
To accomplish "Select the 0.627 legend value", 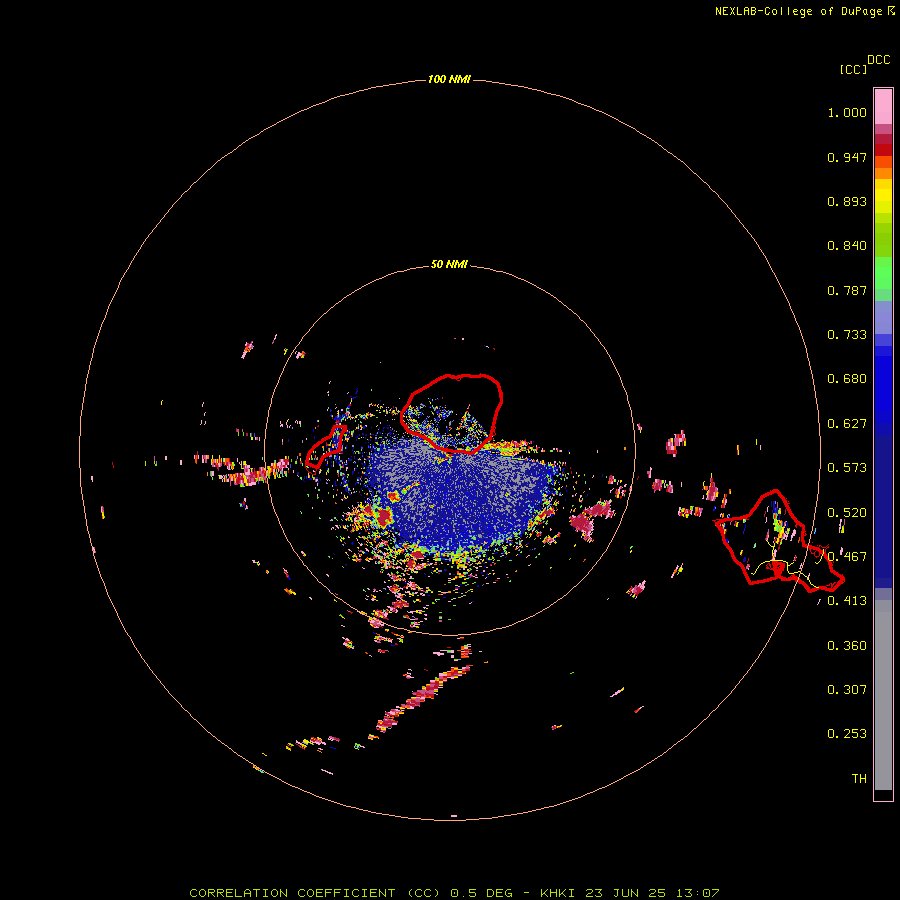I will point(847,424).
